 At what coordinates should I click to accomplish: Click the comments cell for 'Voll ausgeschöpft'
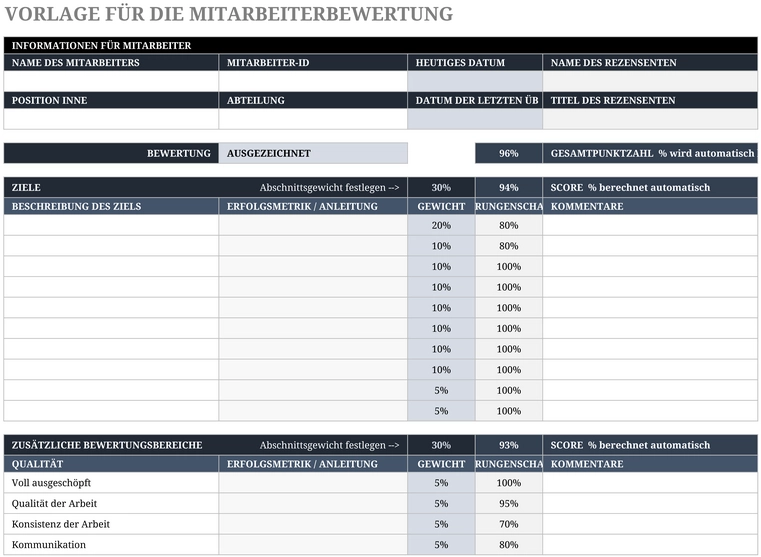tap(650, 483)
